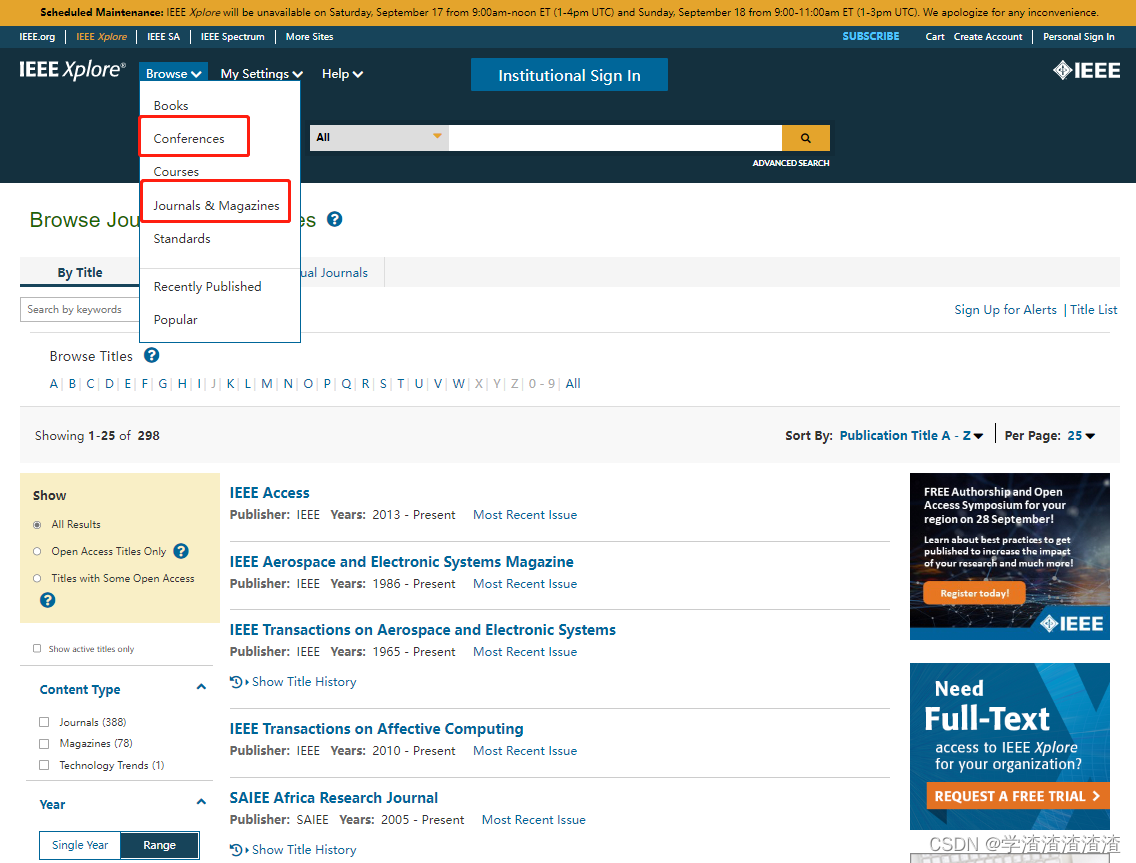Open help icon beside Open Access Titles Only
The image size is (1136, 863).
coord(181,551)
